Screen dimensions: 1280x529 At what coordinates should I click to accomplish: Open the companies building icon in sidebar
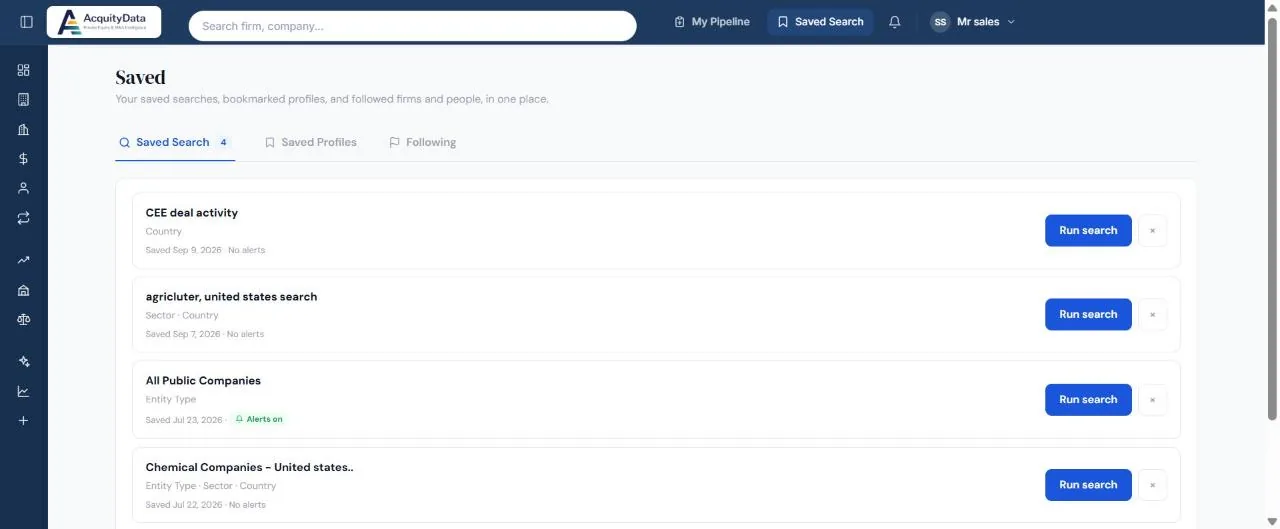pyautogui.click(x=24, y=100)
